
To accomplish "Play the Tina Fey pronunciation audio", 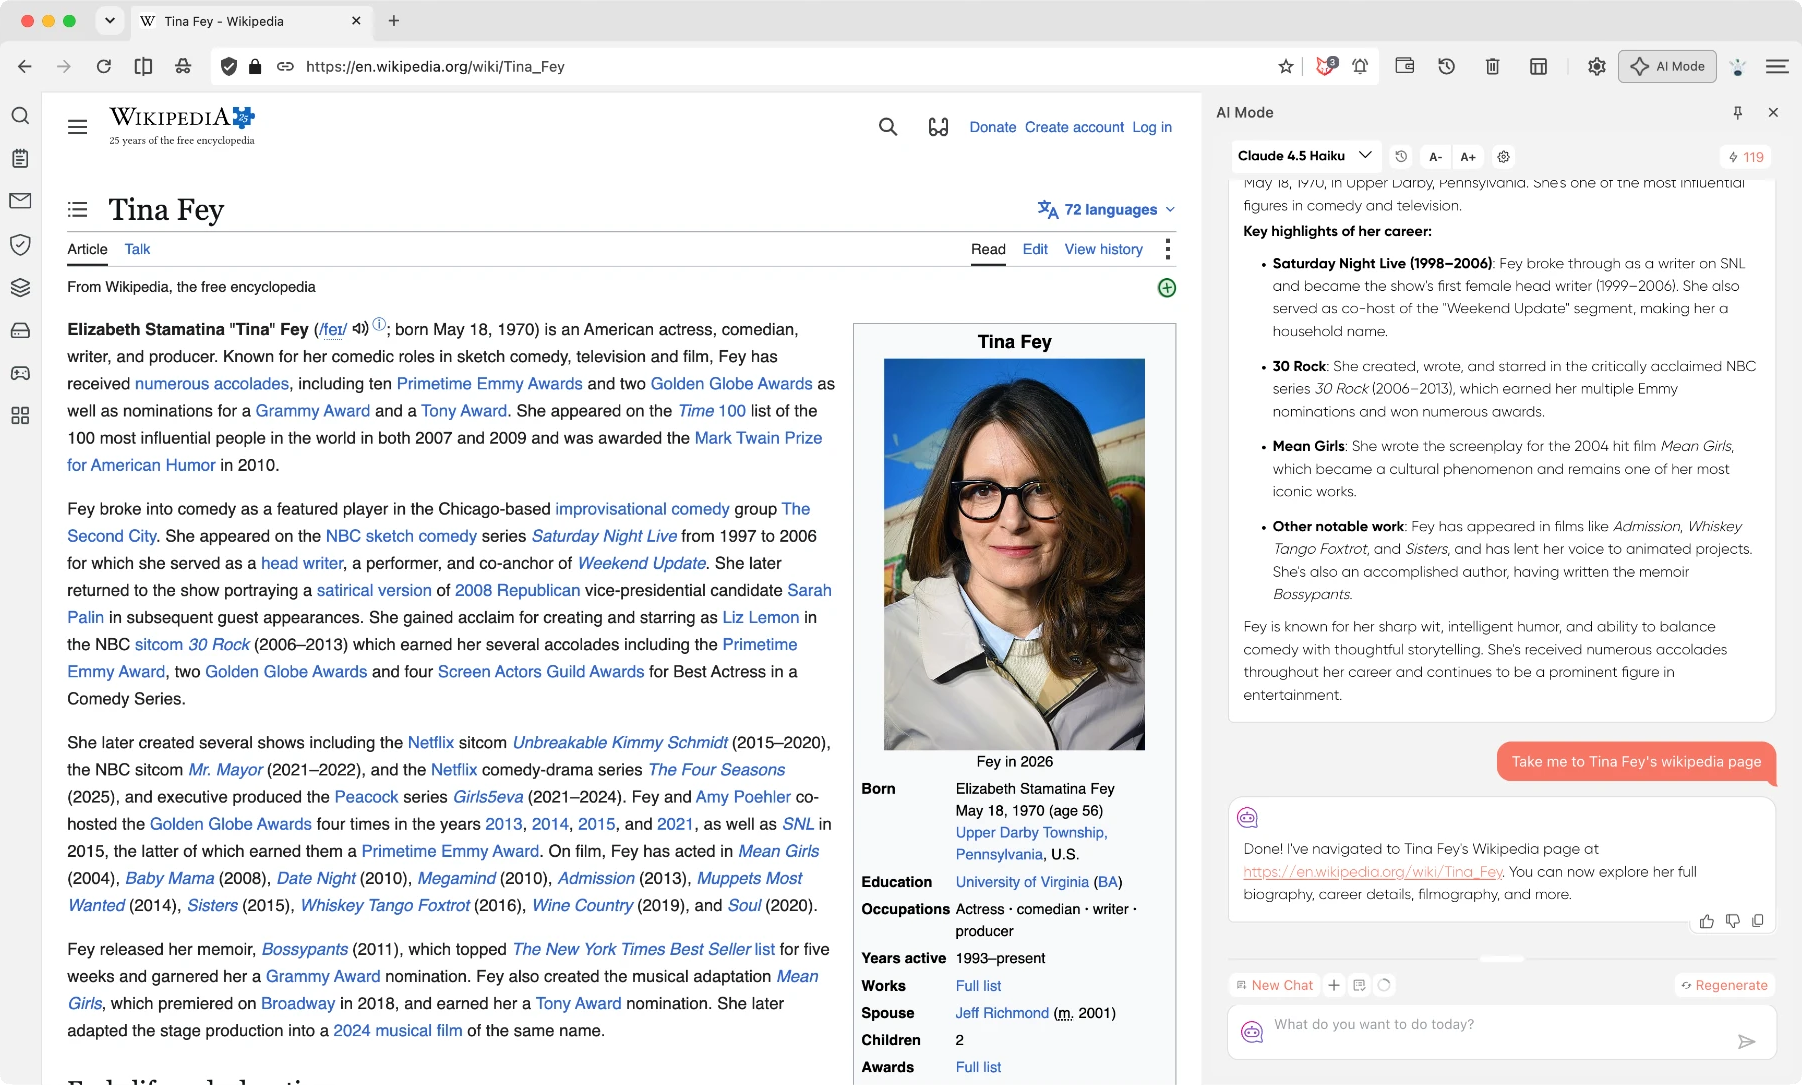I will pos(361,329).
